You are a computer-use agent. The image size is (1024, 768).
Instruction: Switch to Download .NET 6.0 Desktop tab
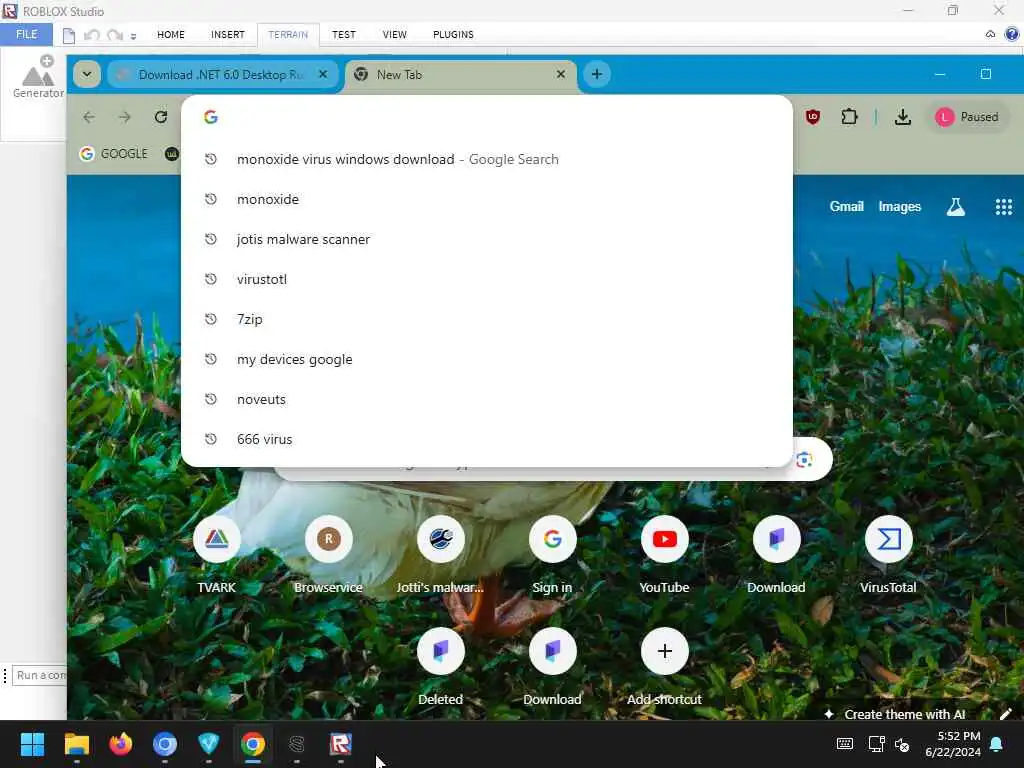[x=222, y=75]
